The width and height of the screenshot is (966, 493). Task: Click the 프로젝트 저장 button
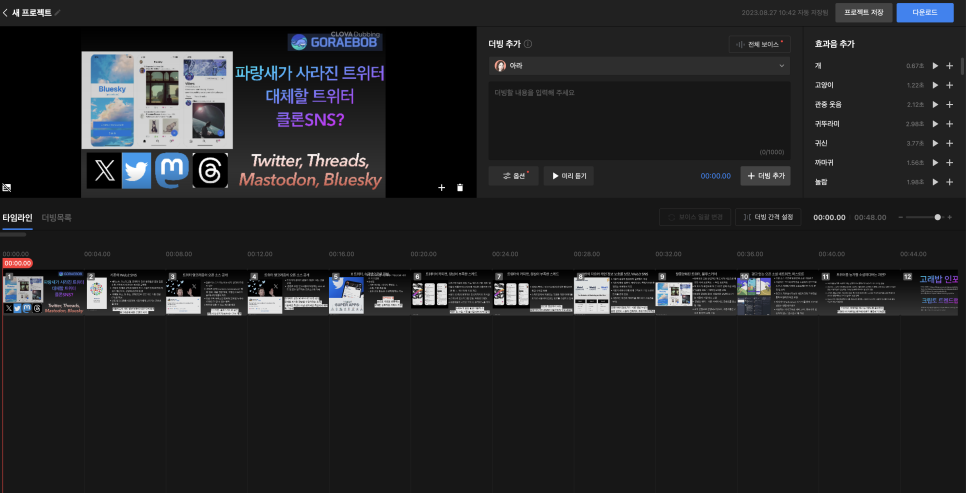(x=863, y=12)
